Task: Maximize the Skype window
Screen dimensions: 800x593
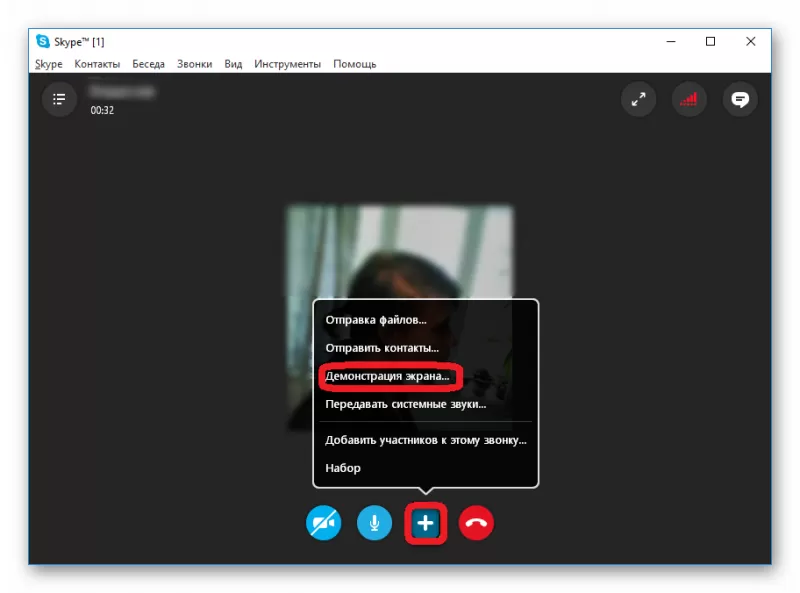Action: pos(710,41)
